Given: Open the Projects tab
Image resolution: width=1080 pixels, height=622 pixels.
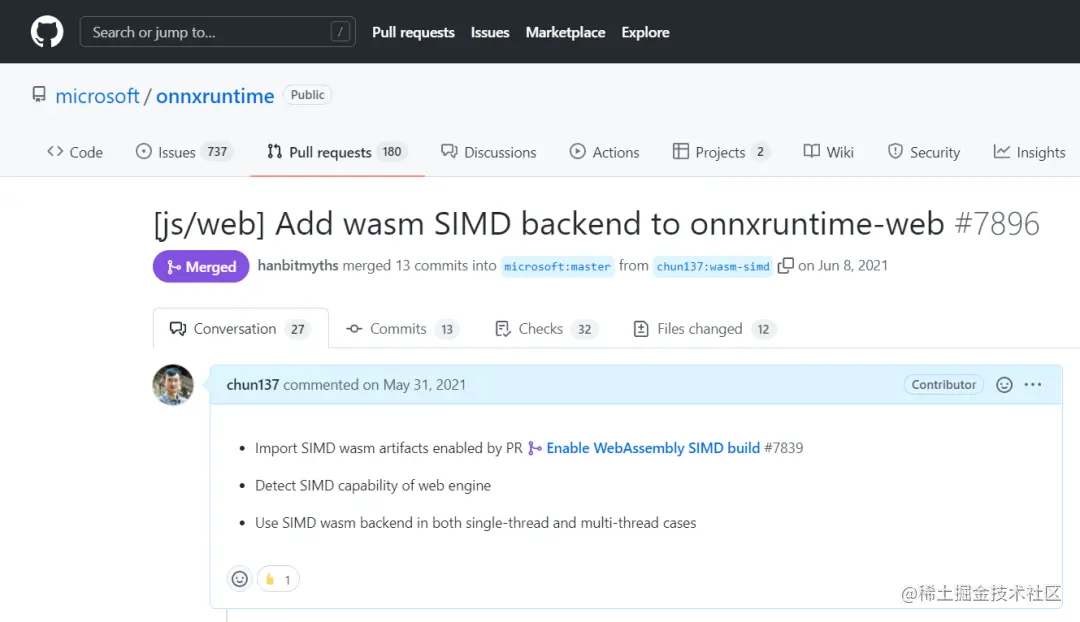Looking at the screenshot, I should (720, 152).
